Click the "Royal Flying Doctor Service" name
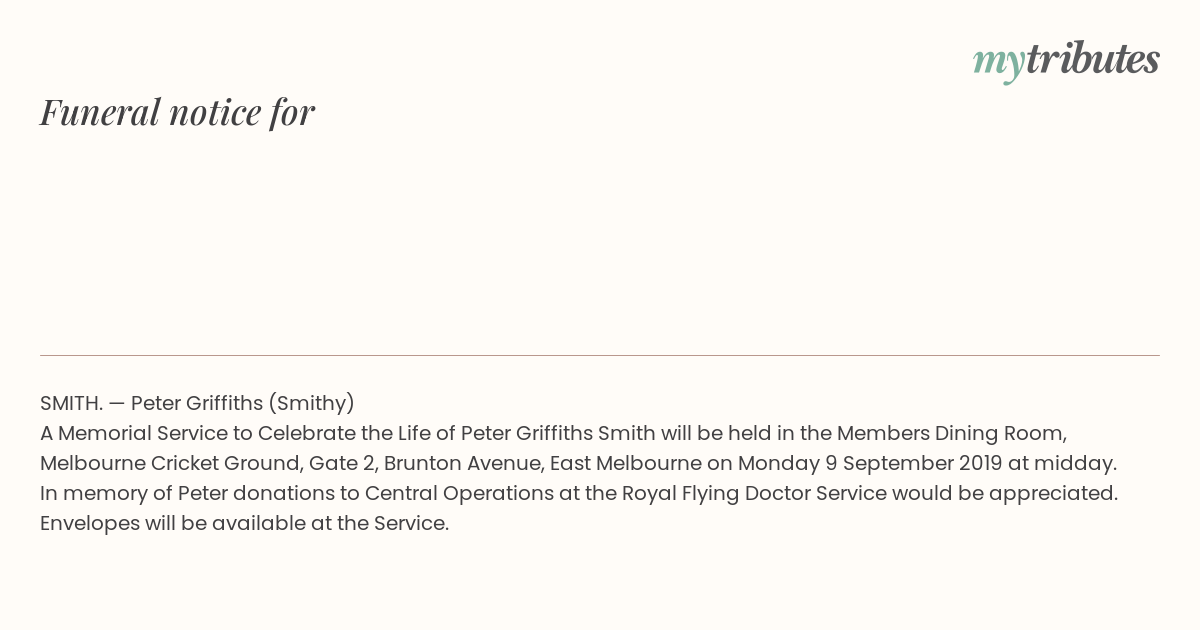The height and width of the screenshot is (630, 1200). pos(754,493)
